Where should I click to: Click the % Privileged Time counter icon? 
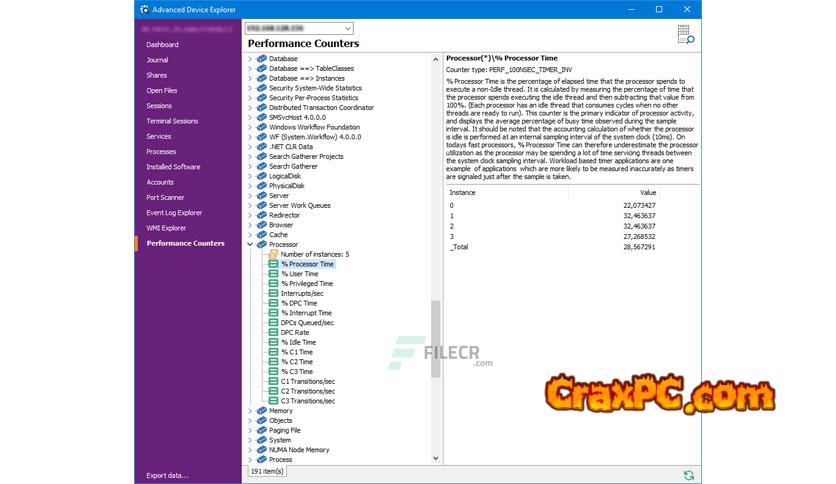[x=273, y=284]
